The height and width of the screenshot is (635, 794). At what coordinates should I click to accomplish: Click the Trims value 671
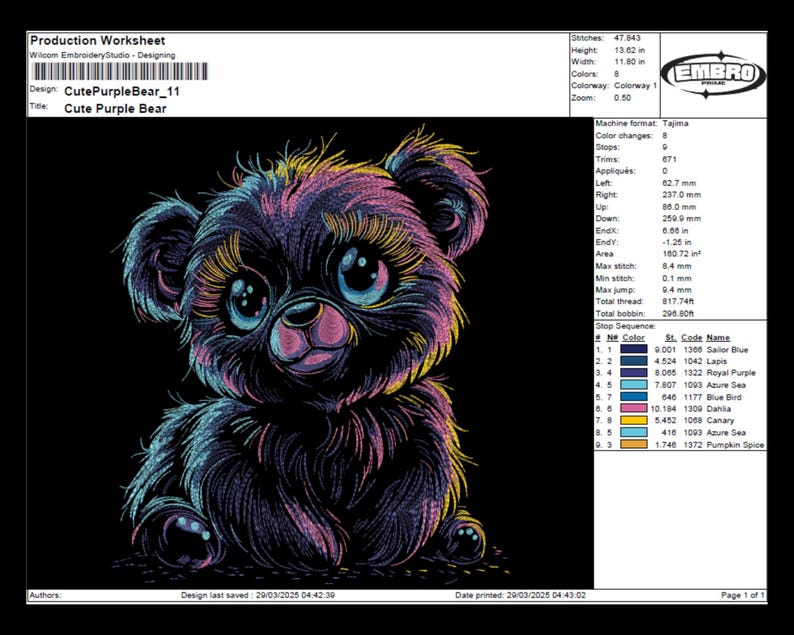[x=669, y=159]
